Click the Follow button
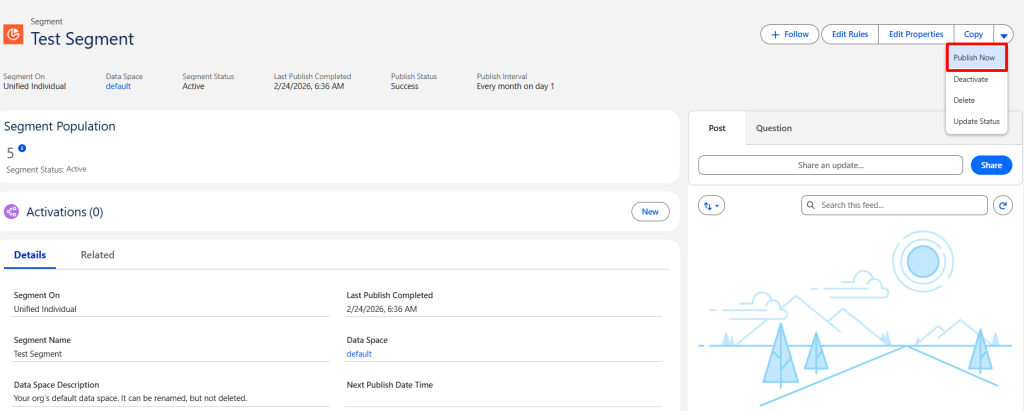The width and height of the screenshot is (1024, 411). [x=788, y=34]
